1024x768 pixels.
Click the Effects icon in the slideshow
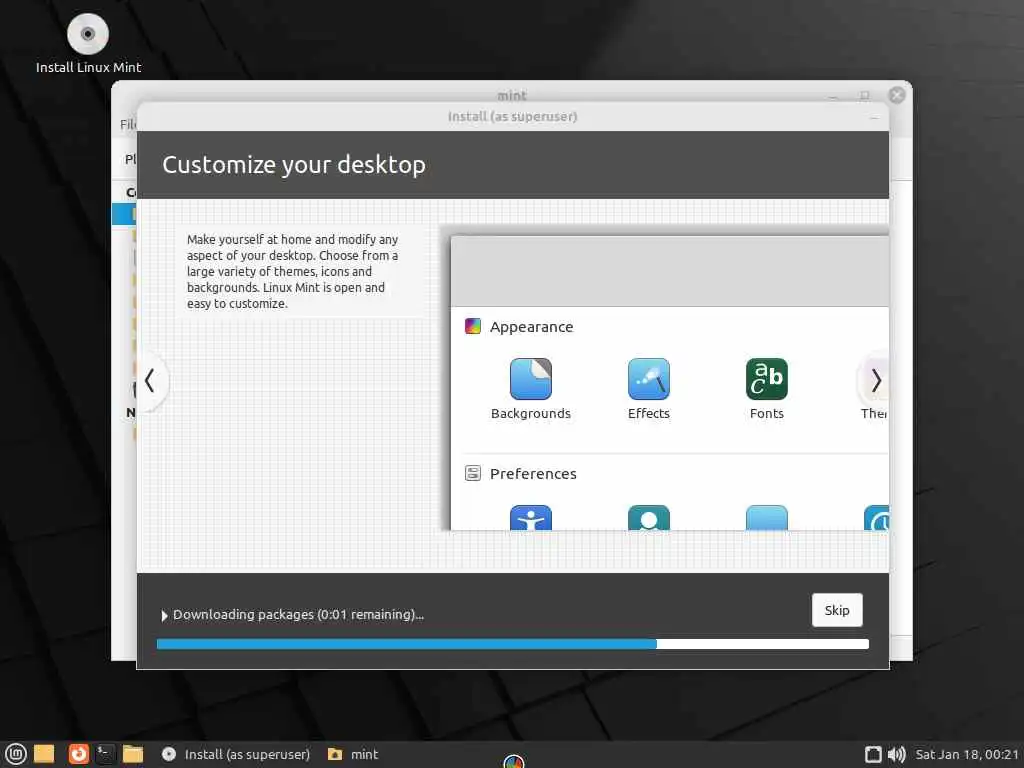[648, 379]
